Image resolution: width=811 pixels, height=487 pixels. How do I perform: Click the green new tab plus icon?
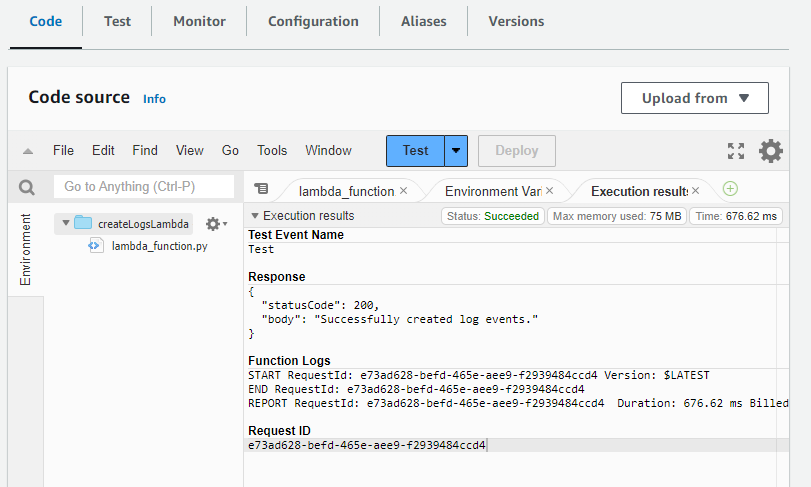730,189
